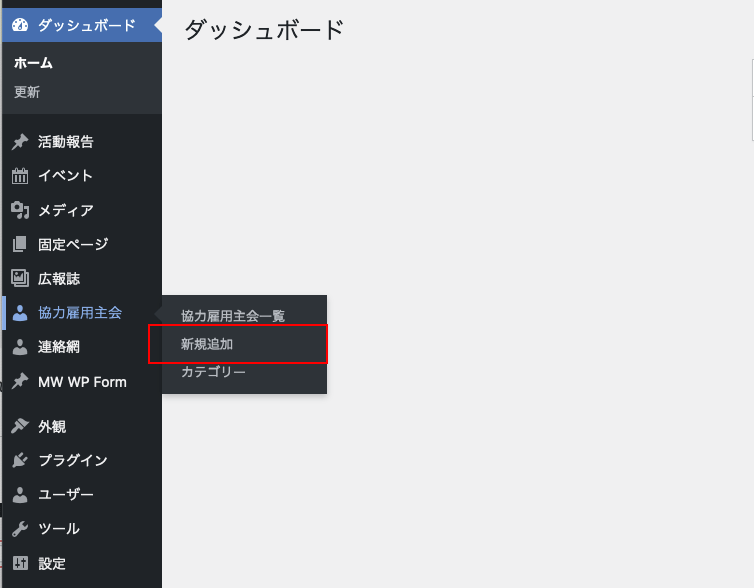
Task: Open MW WP Form settings
Action: [x=82, y=381]
